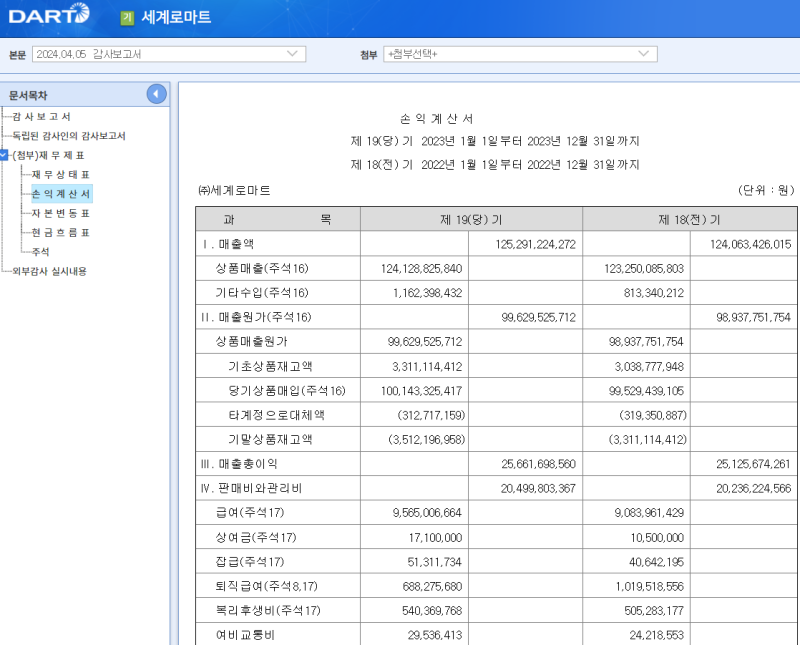Click the value 20,499,803,367
Image resolution: width=800 pixels, height=645 pixels.
coord(538,488)
